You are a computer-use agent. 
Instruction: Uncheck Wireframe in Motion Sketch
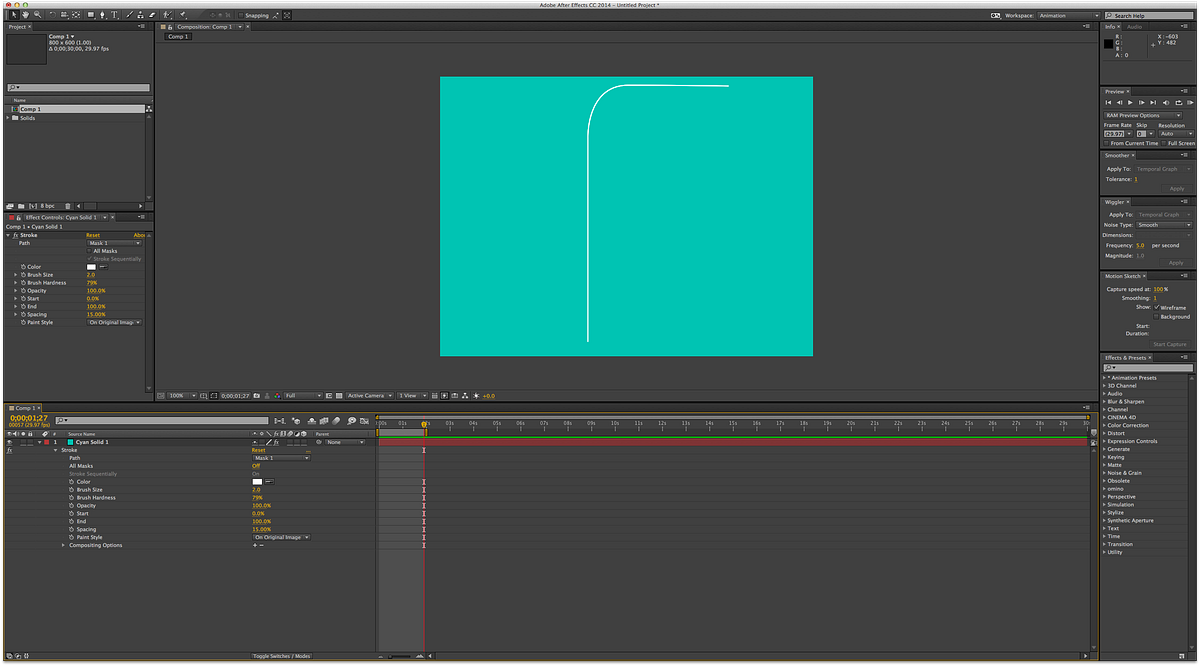point(1156,307)
